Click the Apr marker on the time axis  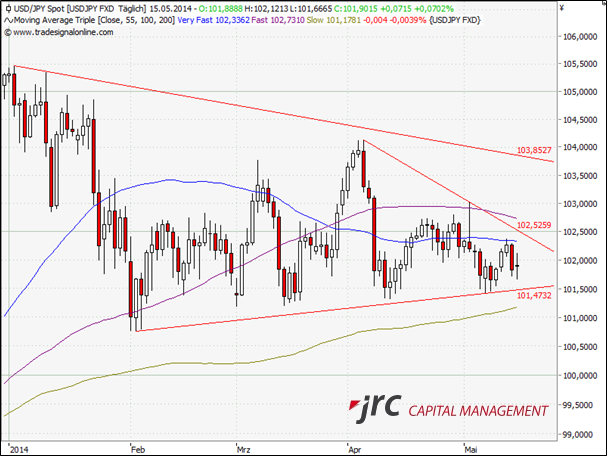[x=354, y=448]
